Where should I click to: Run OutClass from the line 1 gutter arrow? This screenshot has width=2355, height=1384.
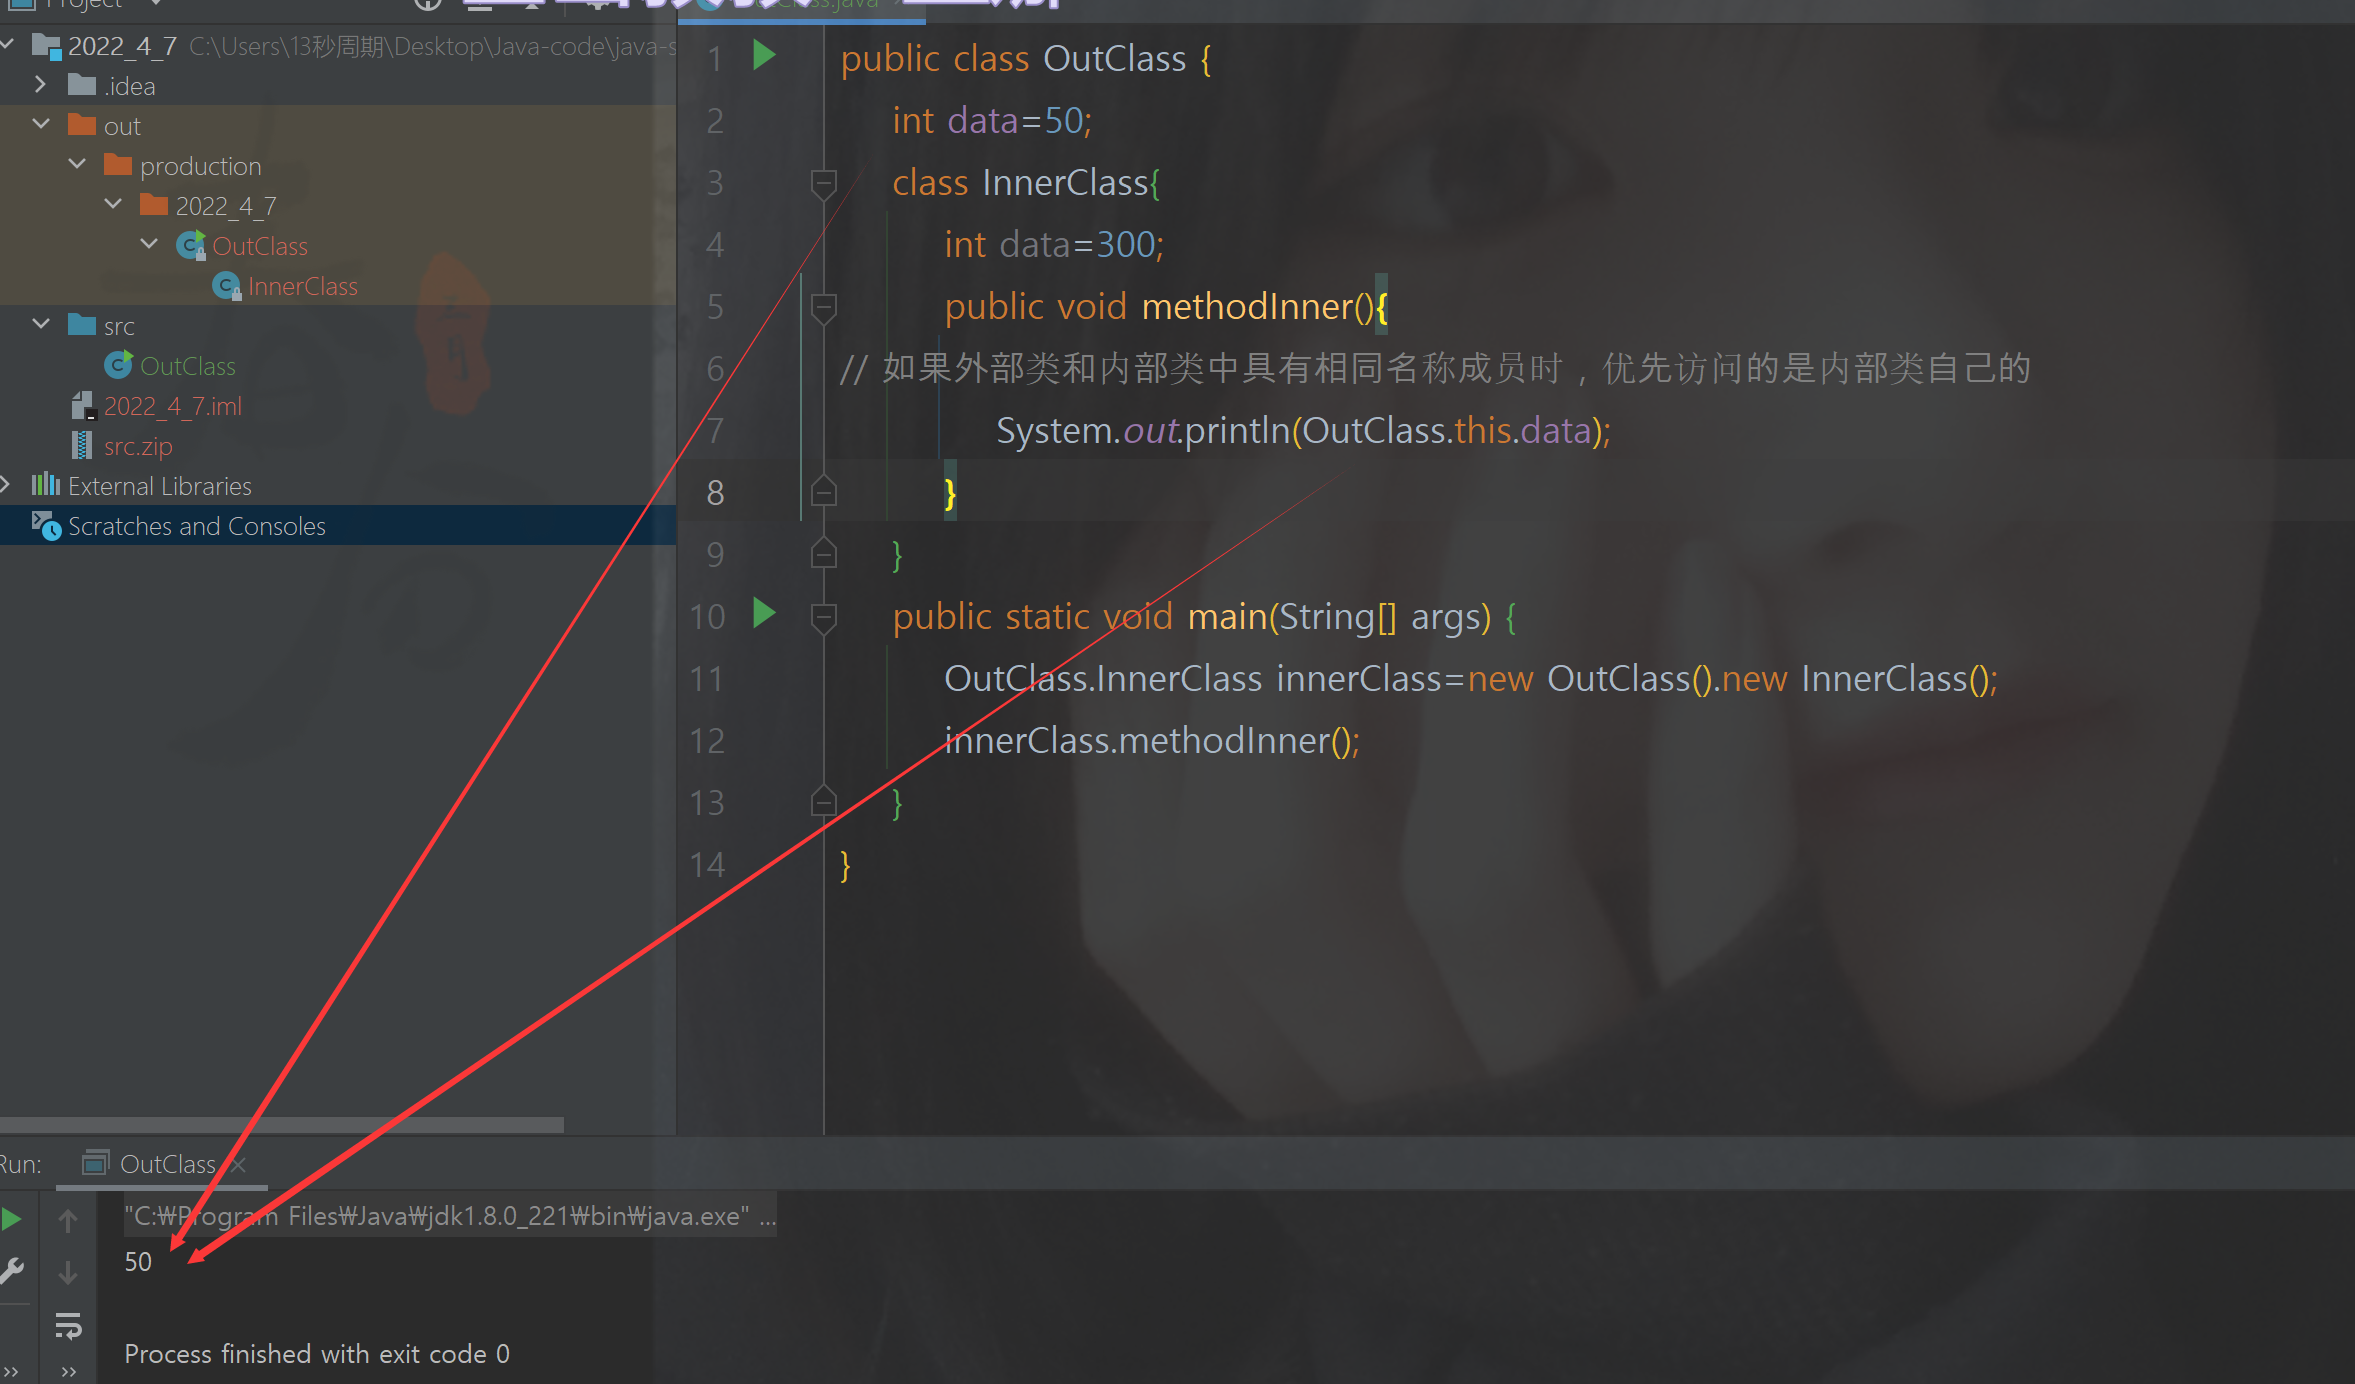point(764,55)
